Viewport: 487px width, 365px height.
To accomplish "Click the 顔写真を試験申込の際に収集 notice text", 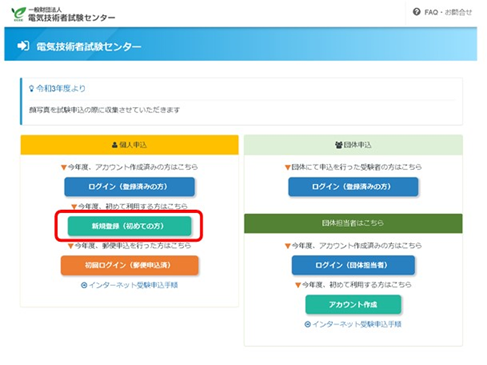I will 104,110.
